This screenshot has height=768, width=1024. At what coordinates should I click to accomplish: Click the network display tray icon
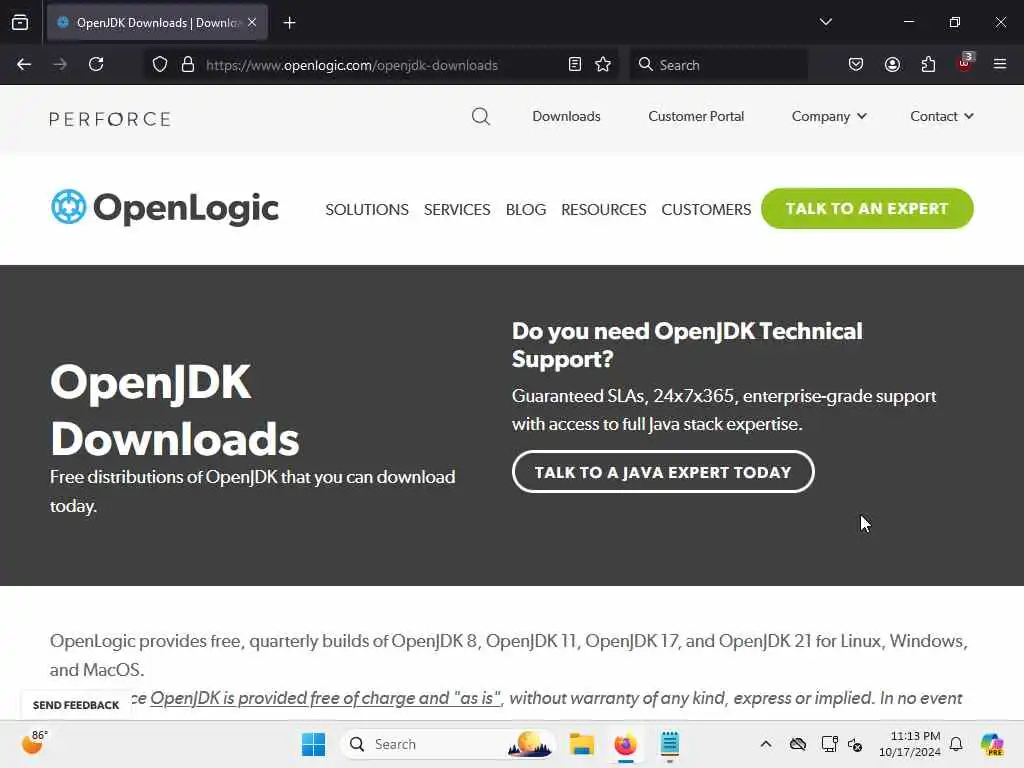pyautogui.click(x=829, y=744)
